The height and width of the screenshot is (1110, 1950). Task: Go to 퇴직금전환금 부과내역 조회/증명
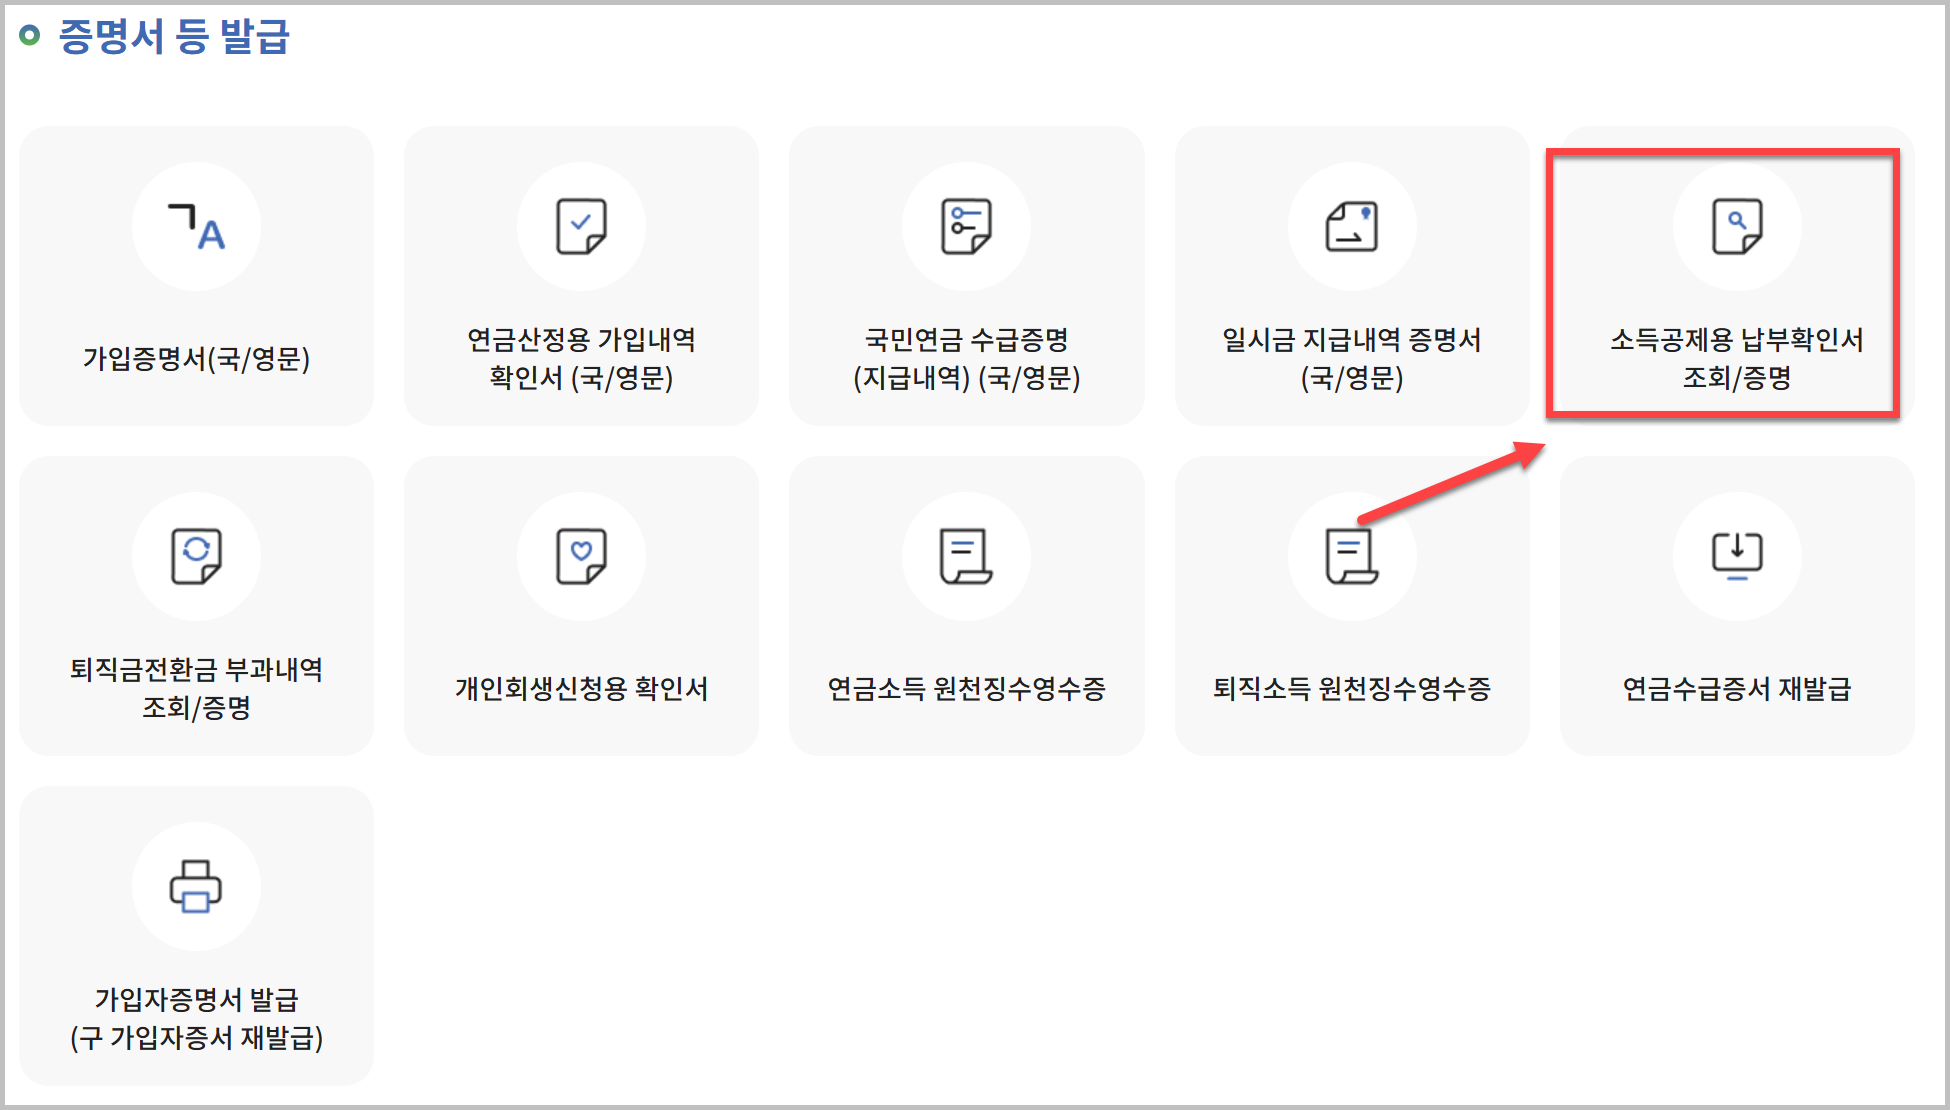pyautogui.click(x=196, y=688)
